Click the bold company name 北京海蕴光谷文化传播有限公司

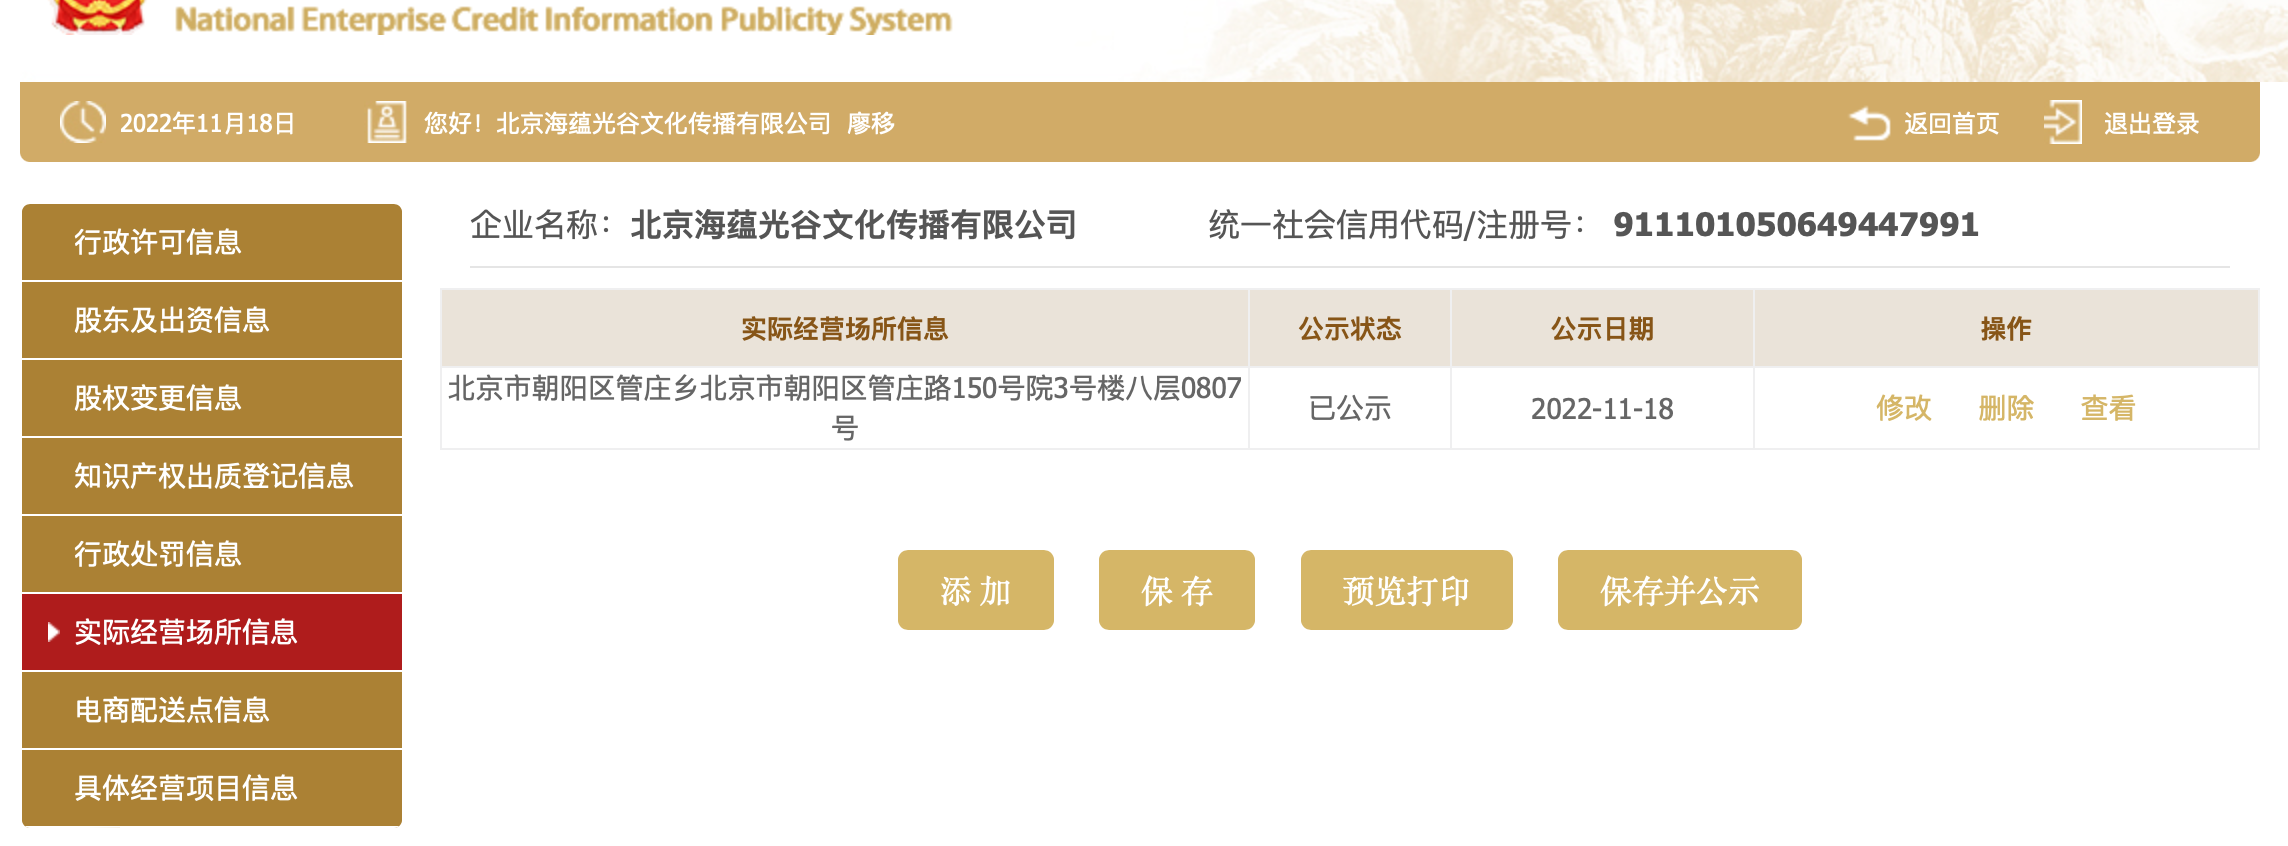coord(853,225)
